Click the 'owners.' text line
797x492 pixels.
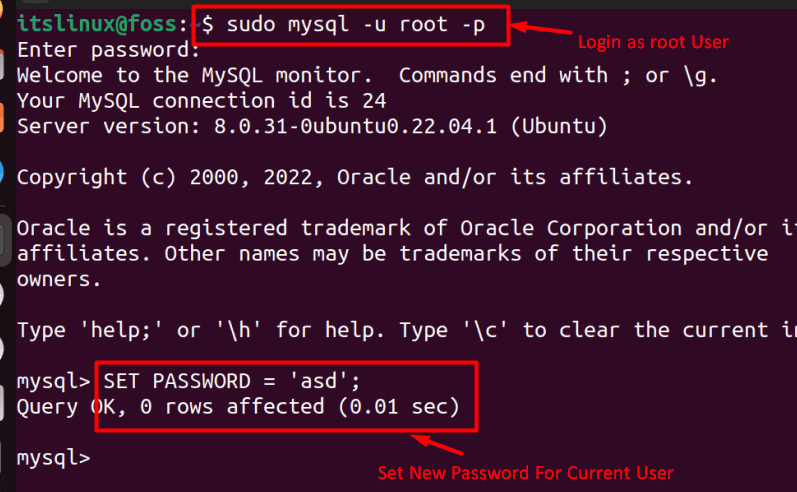59,280
